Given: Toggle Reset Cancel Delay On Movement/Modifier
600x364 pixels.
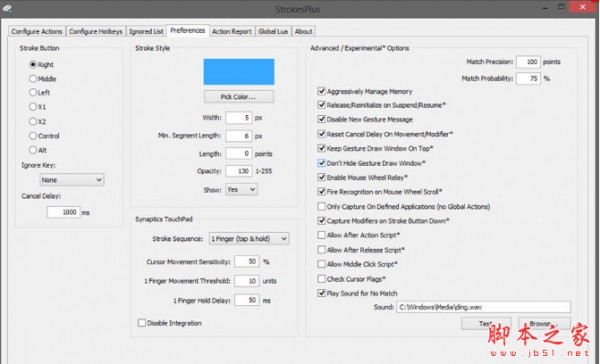Looking at the screenshot, I should (385, 134).
